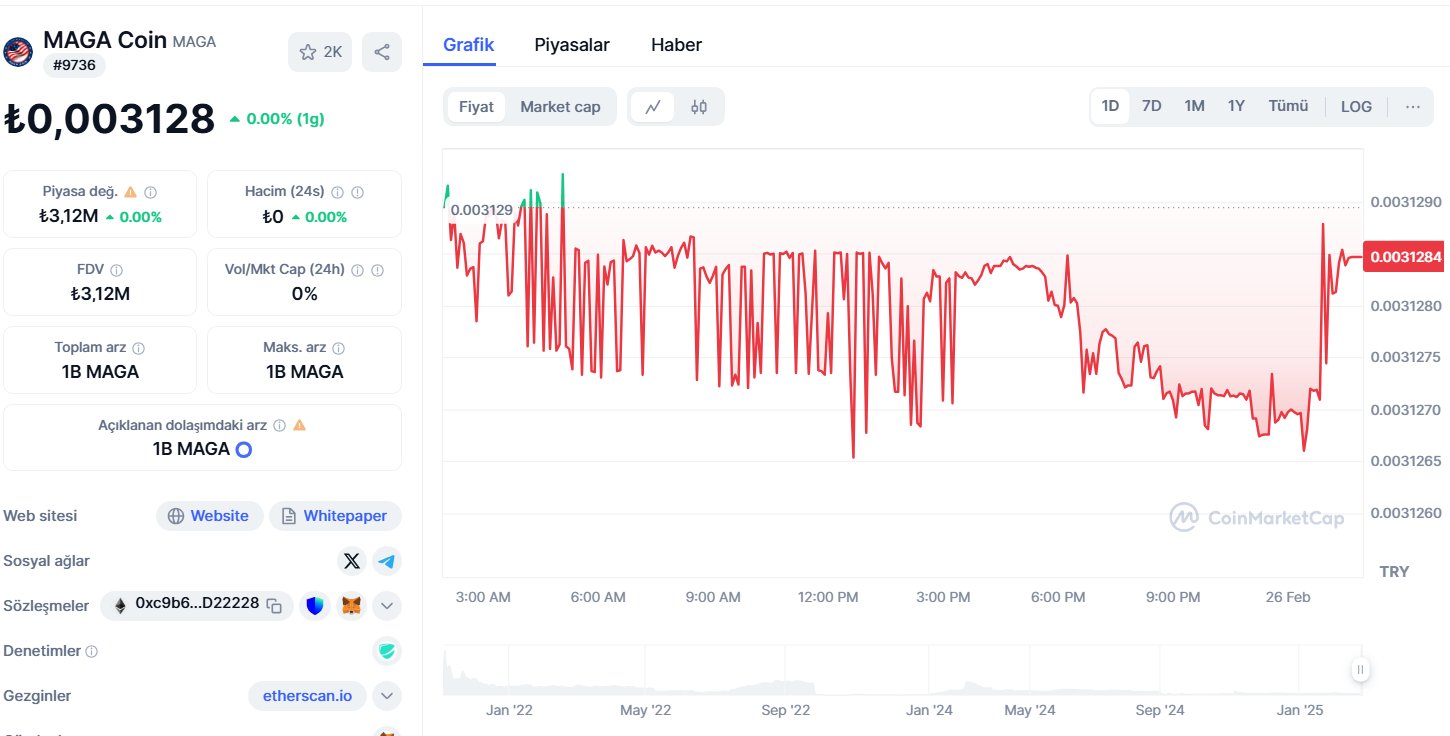Click the 0.00% (1g) price change indicator
Image resolution: width=1450 pixels, height=736 pixels.
(x=277, y=119)
